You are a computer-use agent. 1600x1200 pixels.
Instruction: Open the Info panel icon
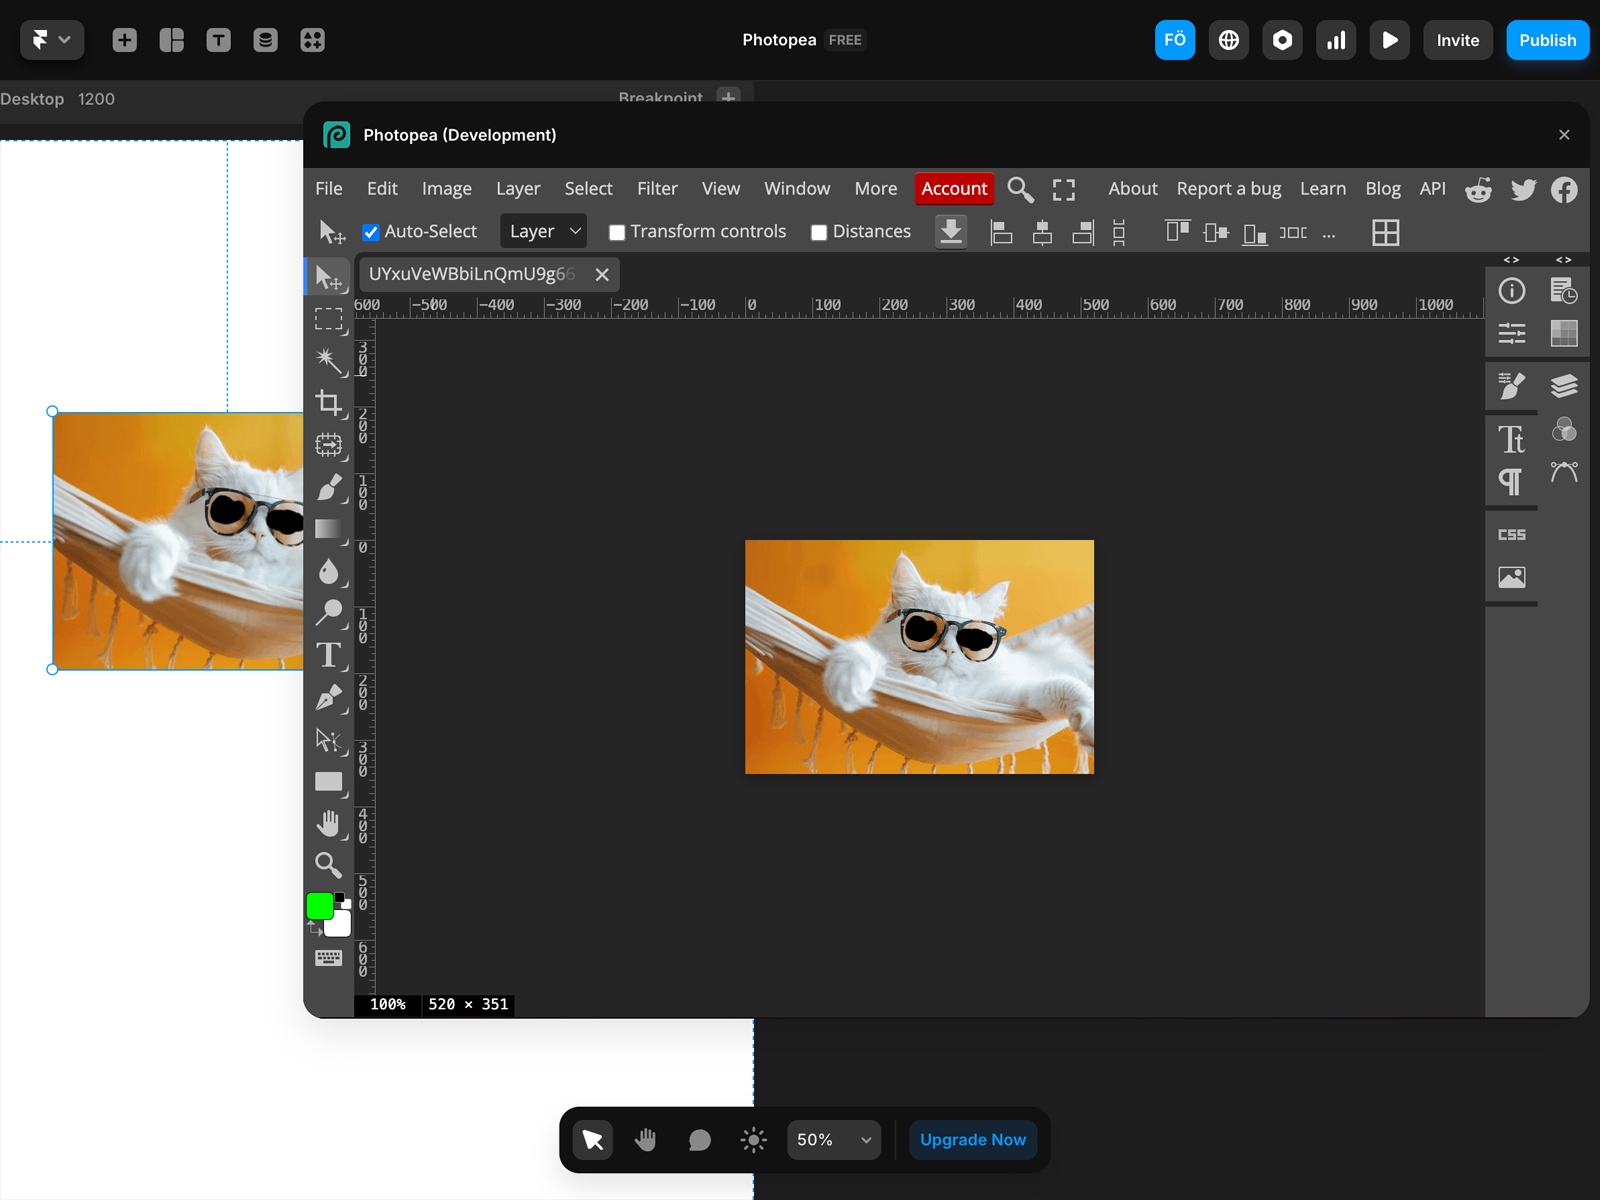pyautogui.click(x=1512, y=291)
